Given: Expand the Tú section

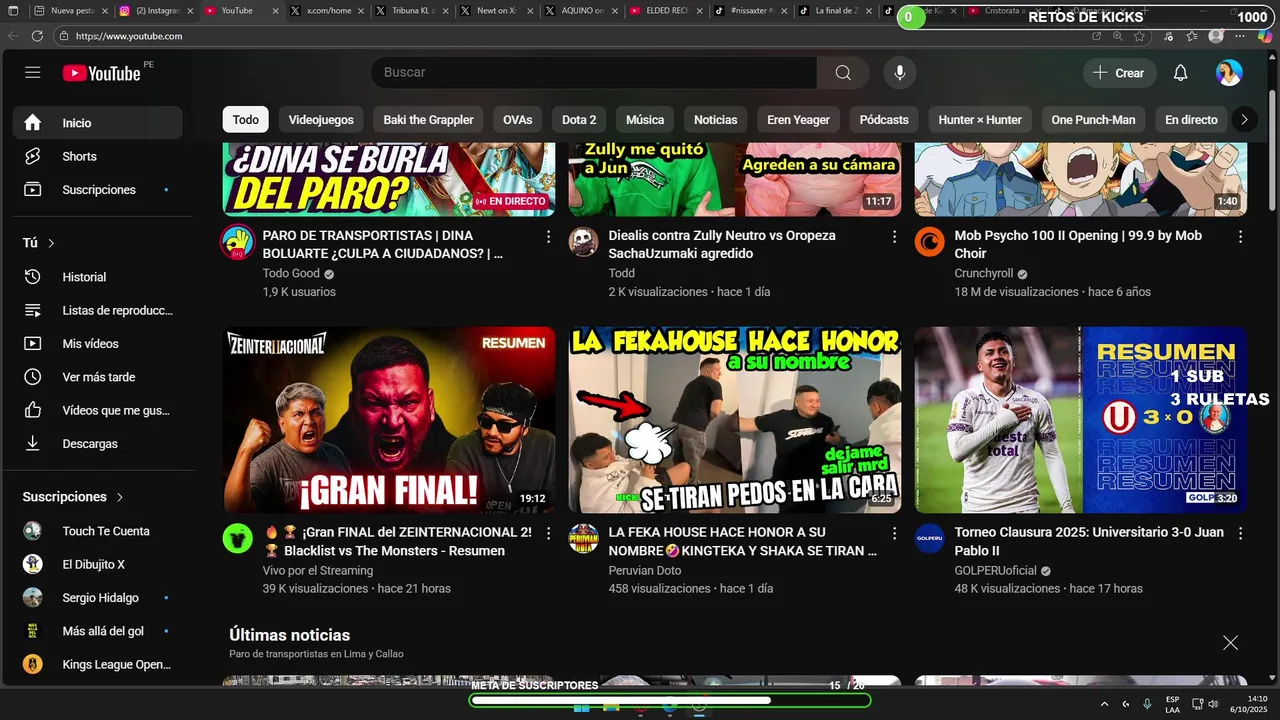Looking at the screenshot, I should tap(39, 243).
